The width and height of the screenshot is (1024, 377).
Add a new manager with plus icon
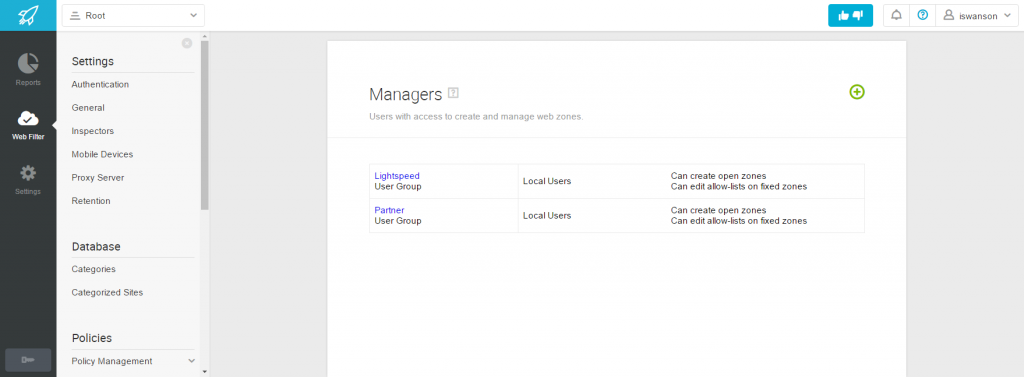coord(857,92)
